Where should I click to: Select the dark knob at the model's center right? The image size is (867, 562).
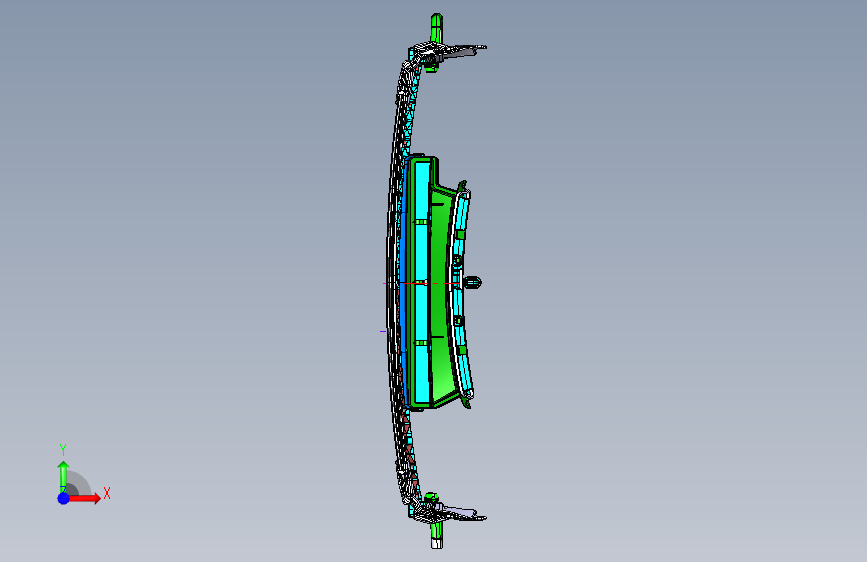click(472, 283)
